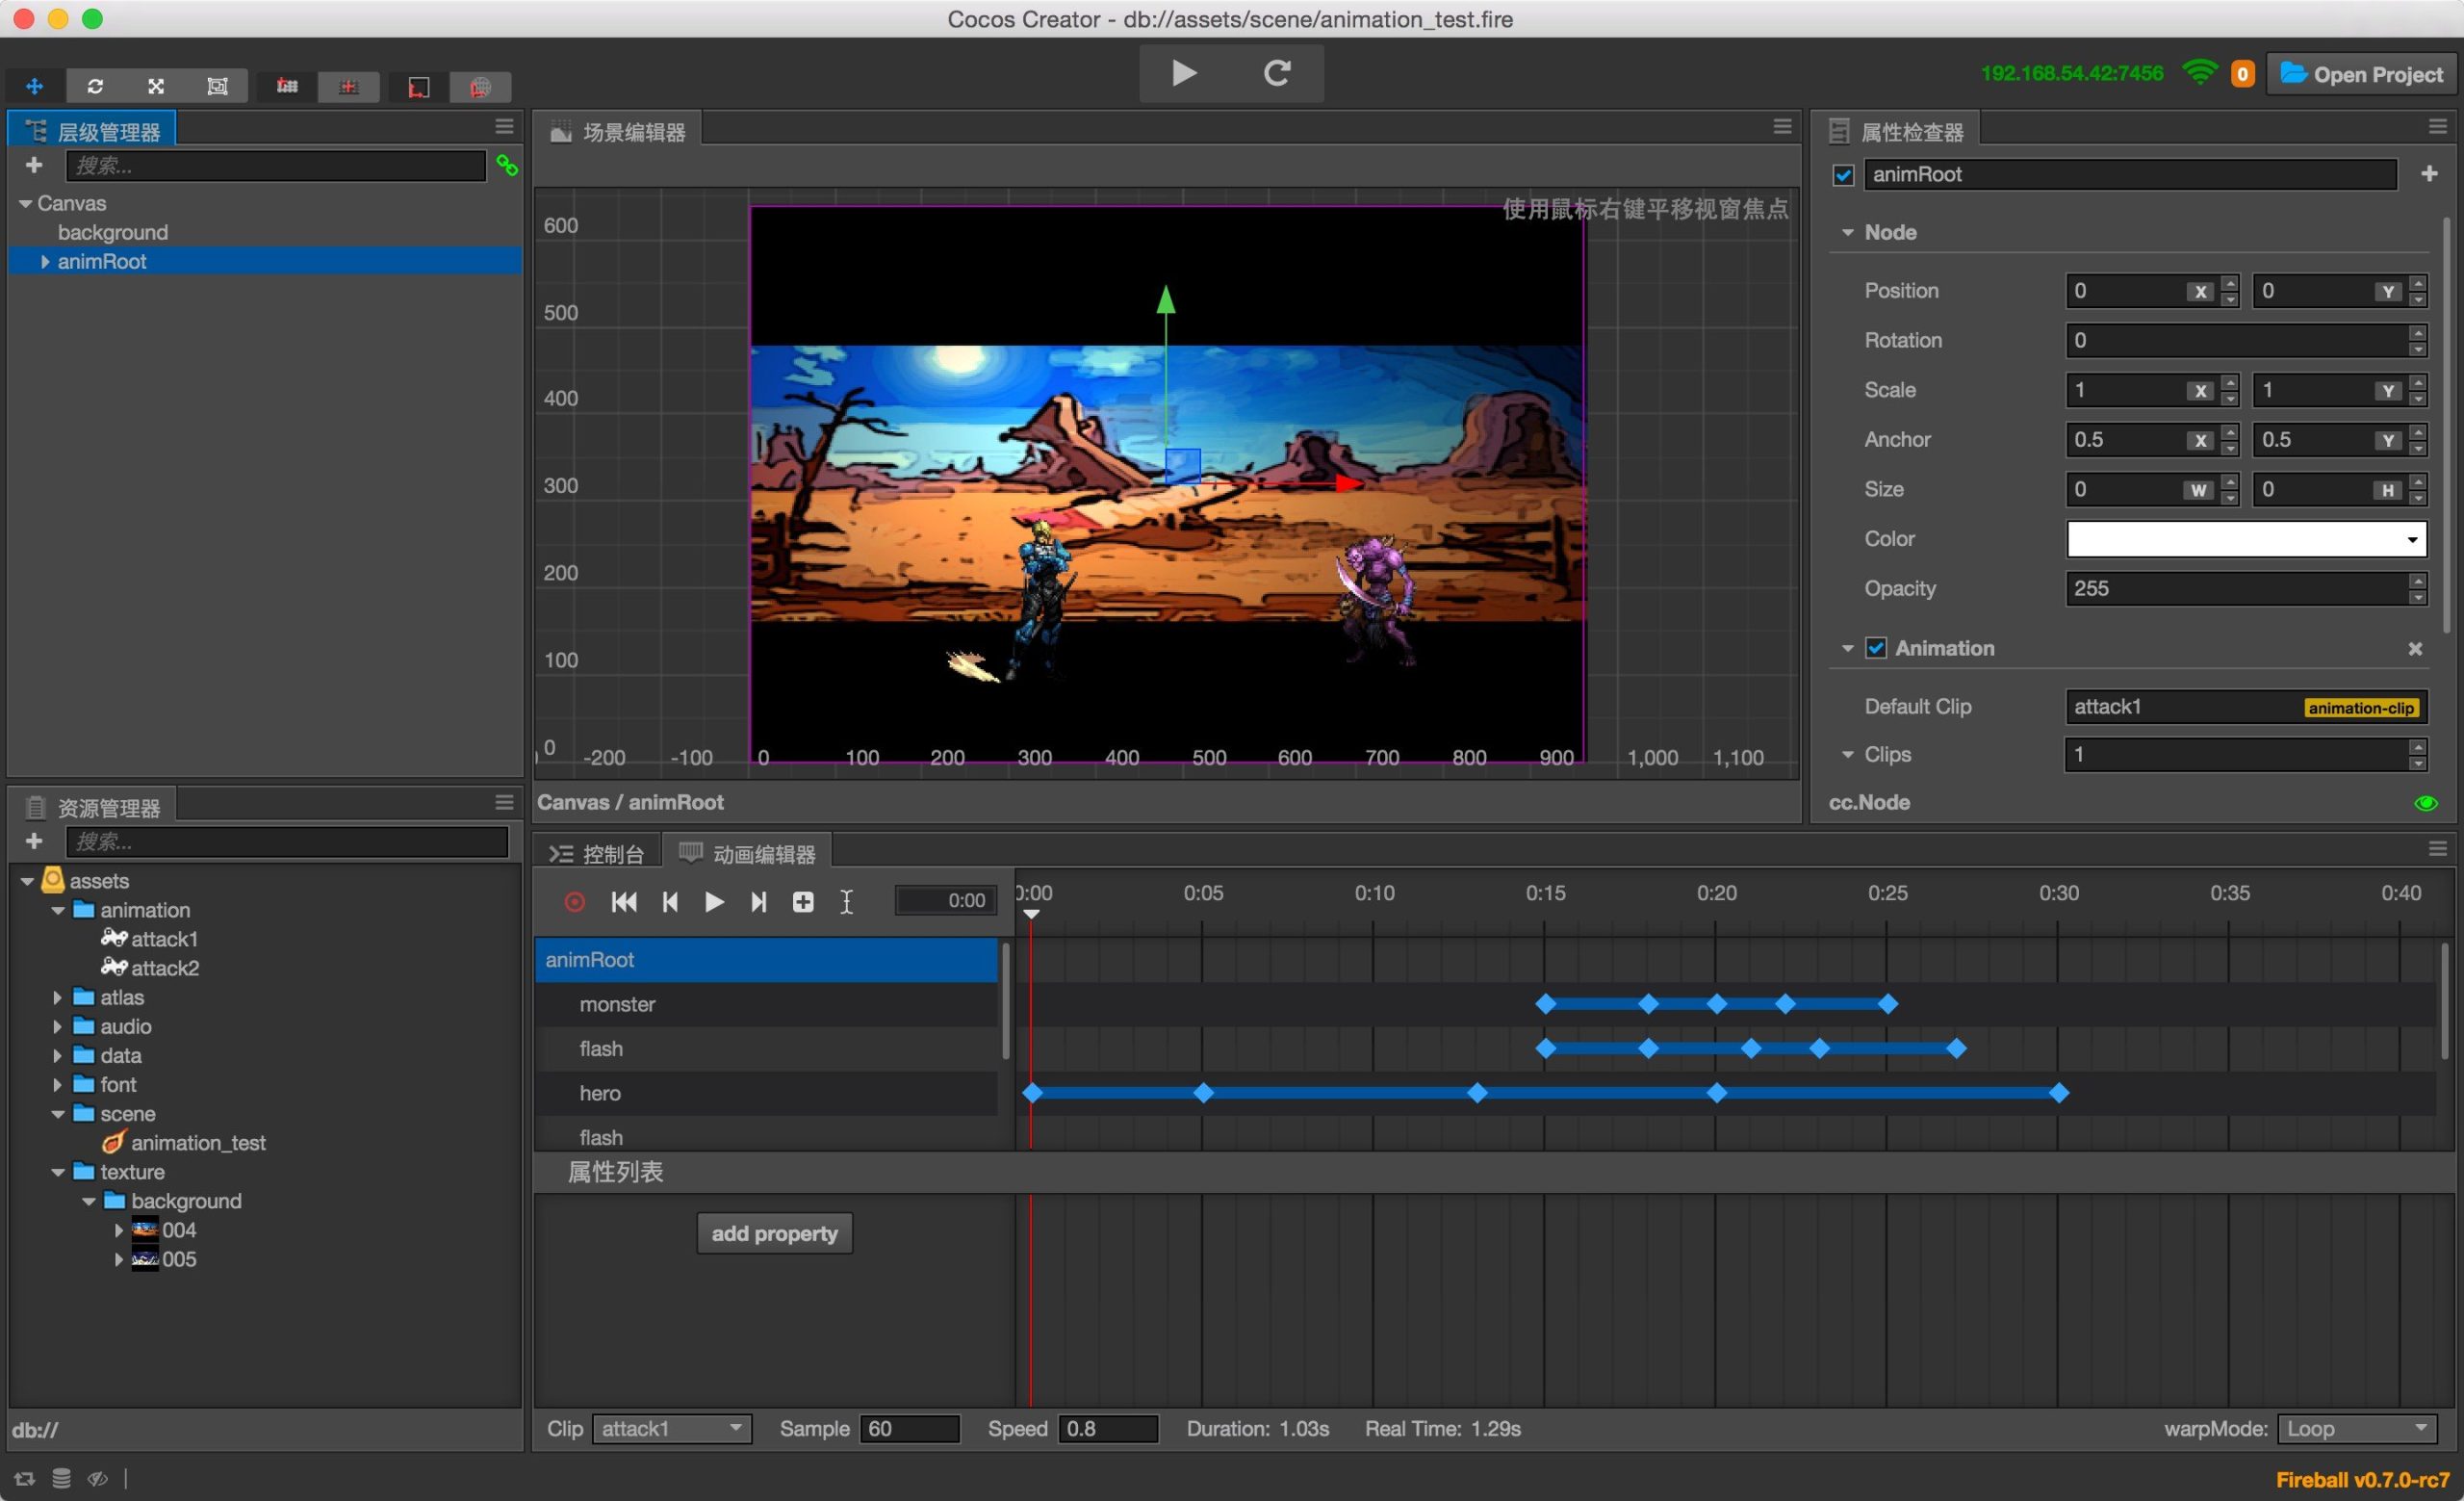Open the preview address 192.168.54.42:7456
This screenshot has height=1501, width=2464.
(x=2071, y=73)
